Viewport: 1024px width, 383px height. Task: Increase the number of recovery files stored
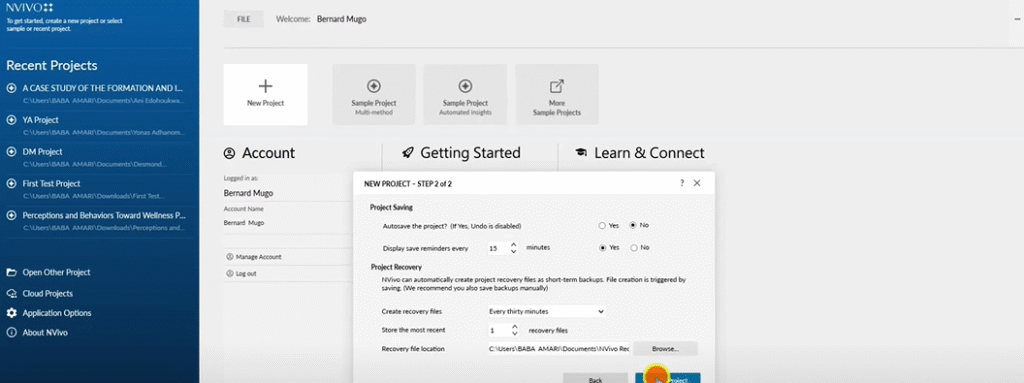pyautogui.click(x=514, y=327)
